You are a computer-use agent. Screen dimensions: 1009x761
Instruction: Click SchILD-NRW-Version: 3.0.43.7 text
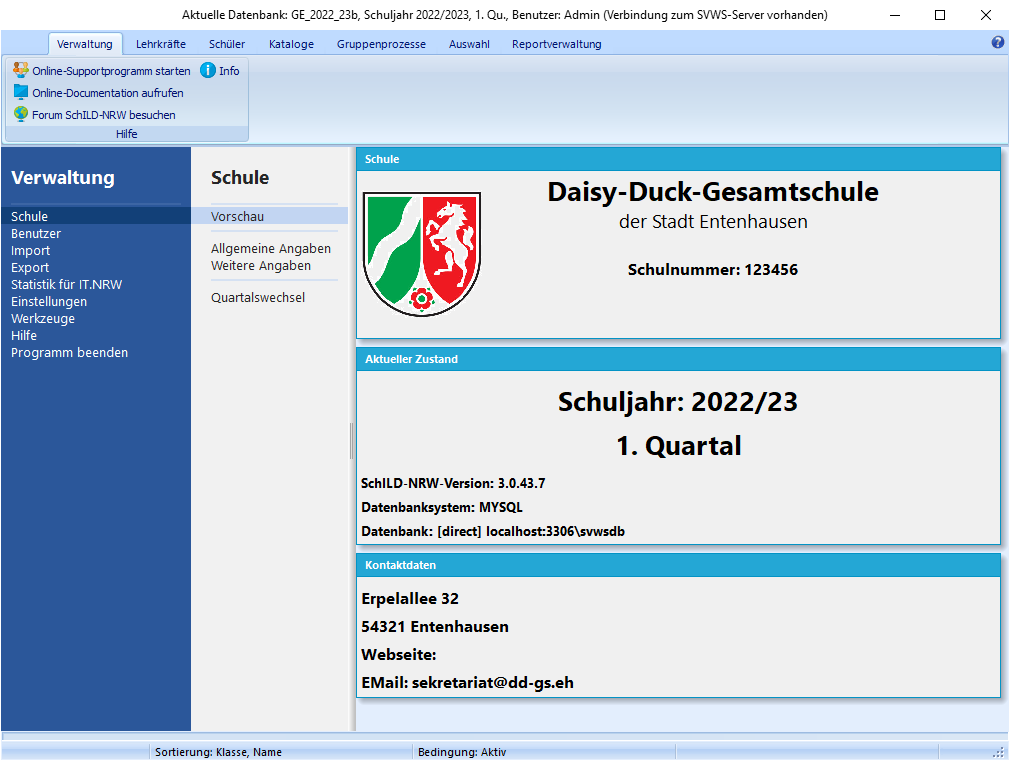click(453, 483)
